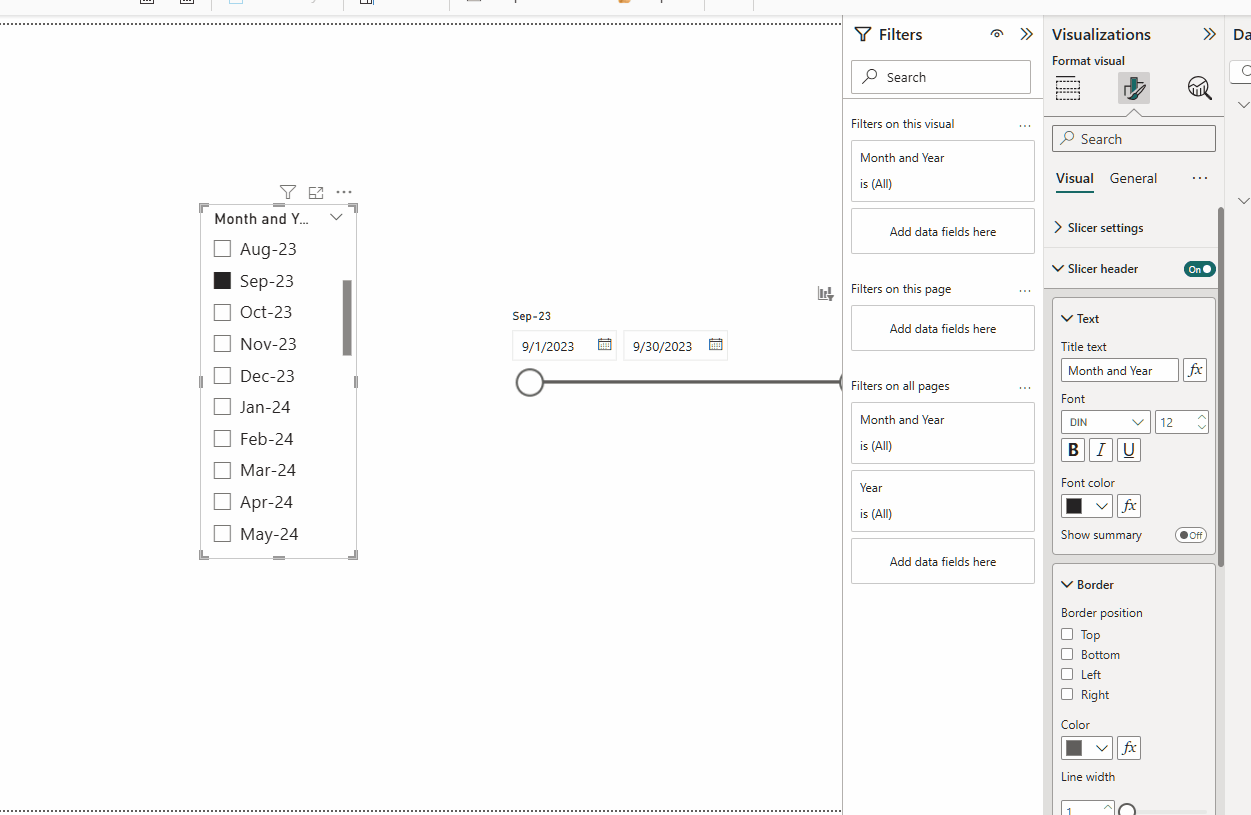Click the Visualizations pane search box
This screenshot has height=815, width=1251.
point(1134,139)
